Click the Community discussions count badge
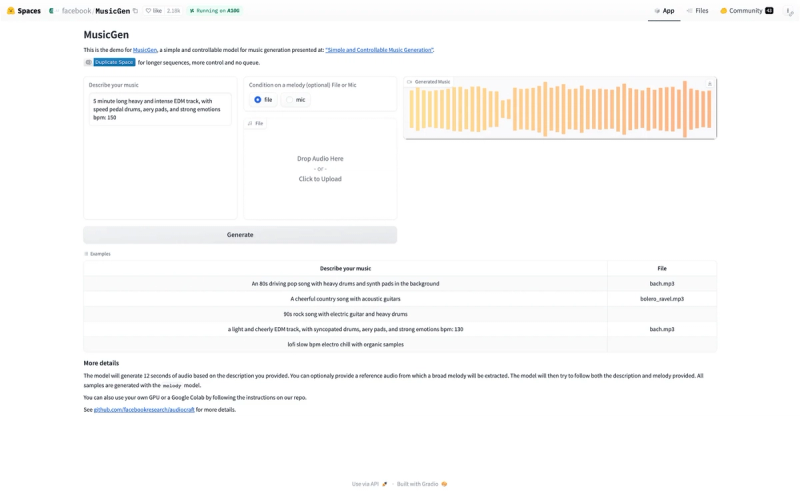Image resolution: width=800 pixels, height=495 pixels. point(769,11)
